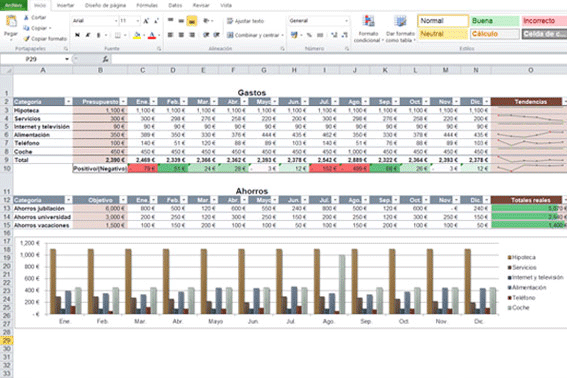Open the Combinar y centrar dropdown arrow
Viewport: 567px width, 378px height.
(x=282, y=35)
